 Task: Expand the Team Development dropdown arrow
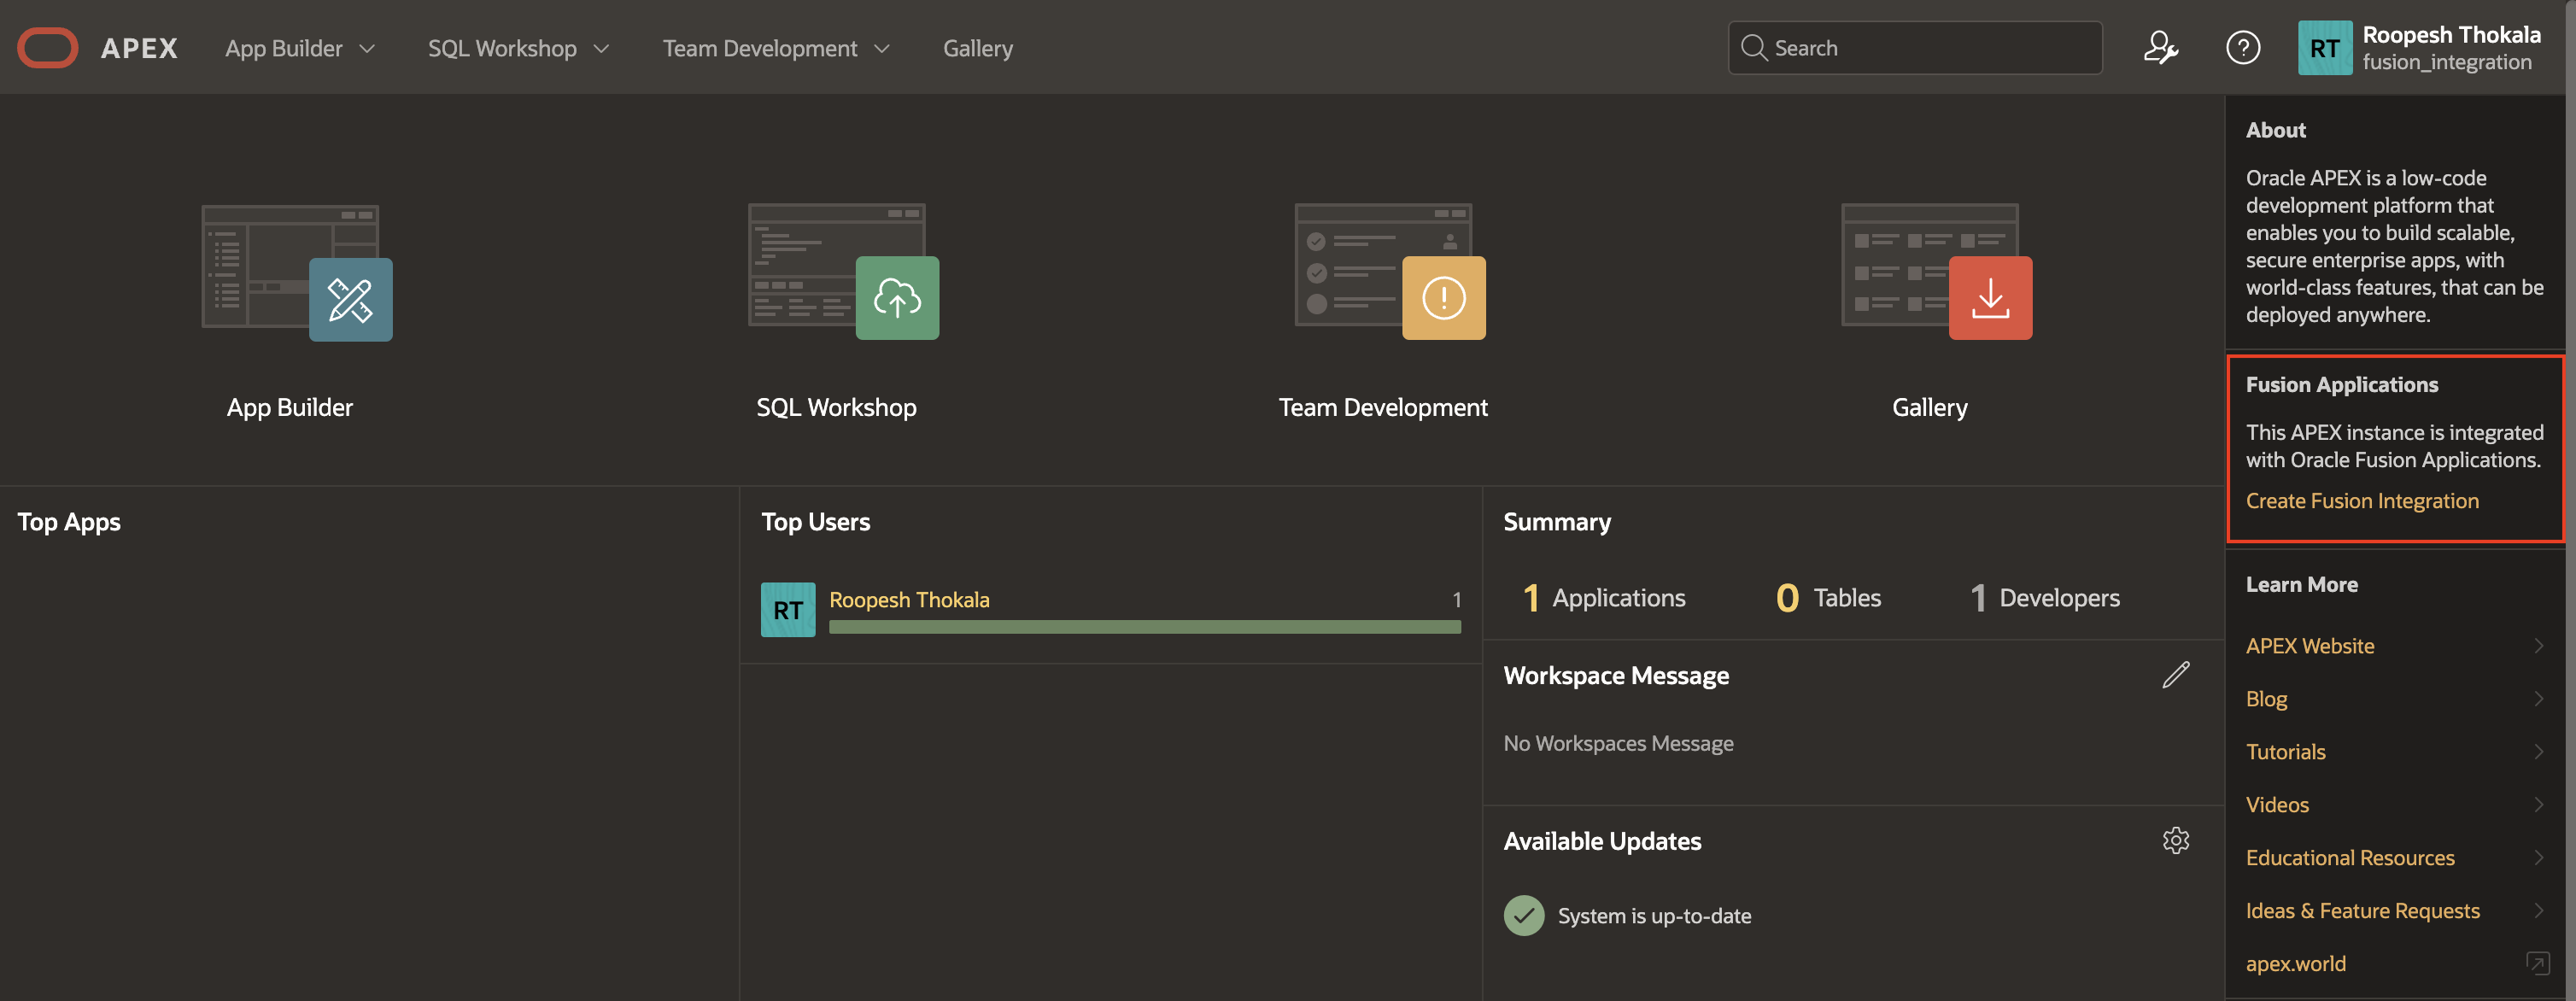click(x=881, y=48)
